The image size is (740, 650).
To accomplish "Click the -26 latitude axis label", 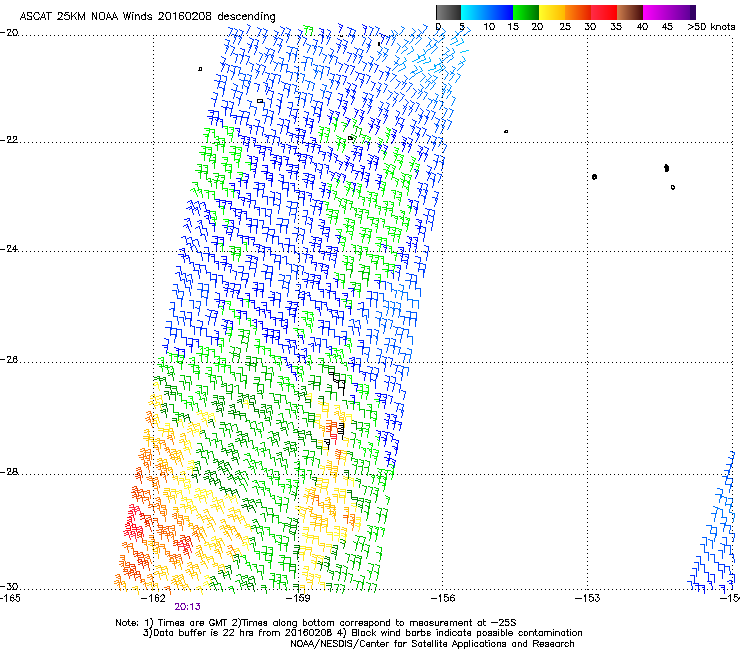I will pos(9,360).
